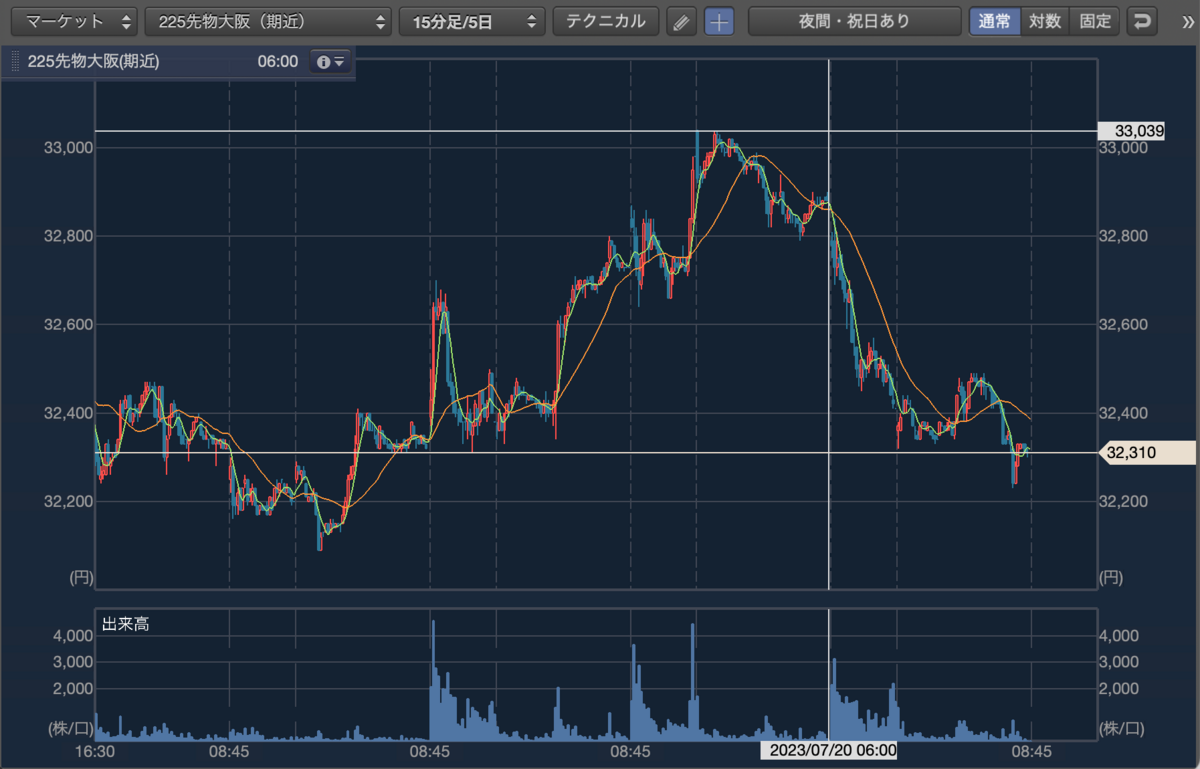Switch to 固定 fixed scale
Viewport: 1200px width, 769px height.
1095,21
